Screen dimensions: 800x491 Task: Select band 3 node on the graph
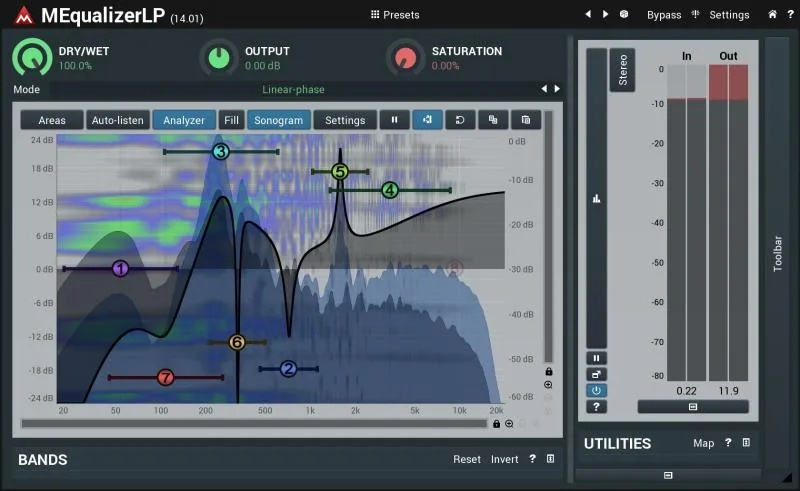tap(221, 152)
